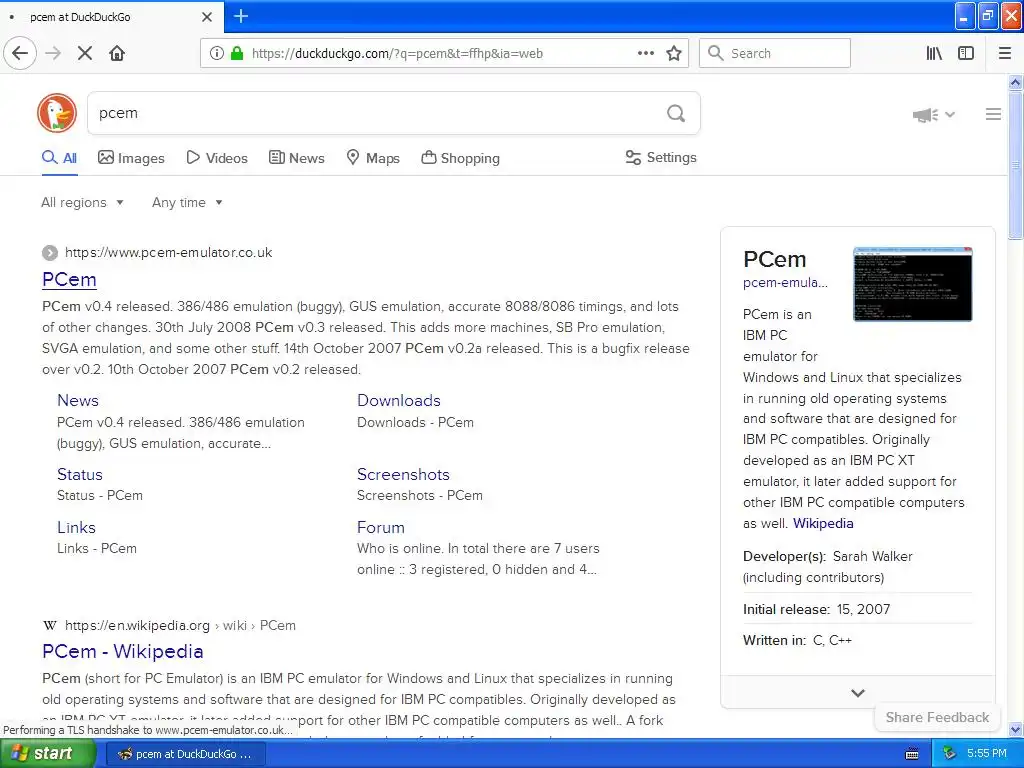Click the page vertical scrollbar thumb
Screen dimensions: 1024x768
[x=1016, y=165]
